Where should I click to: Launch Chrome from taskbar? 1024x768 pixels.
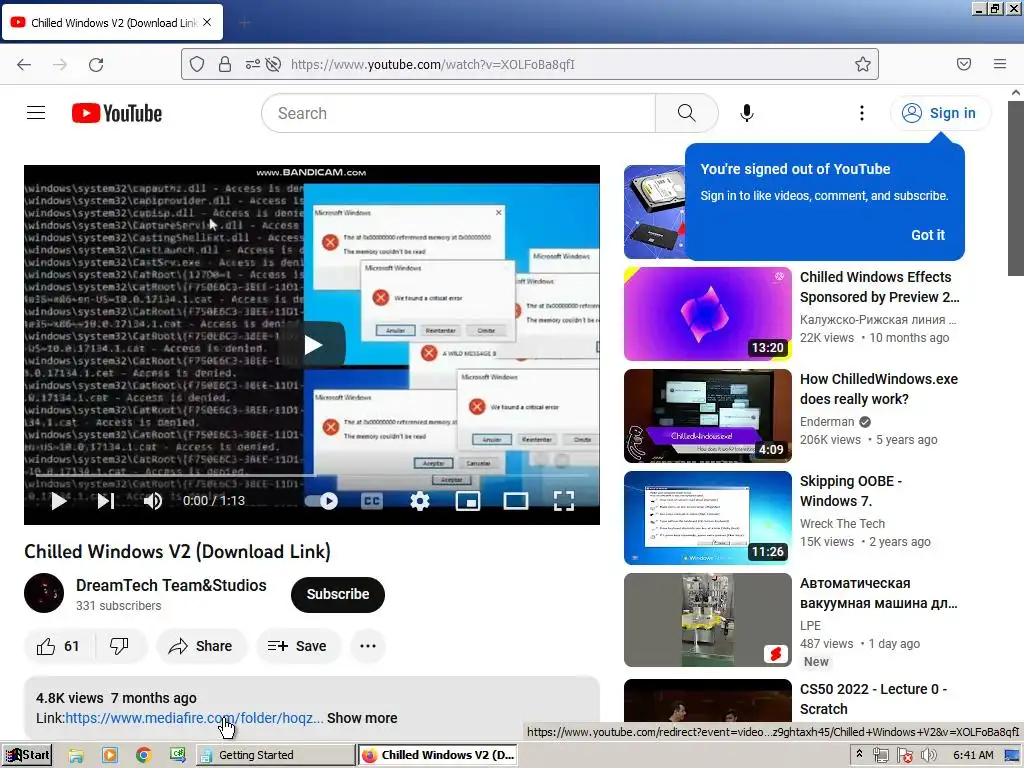(144, 756)
